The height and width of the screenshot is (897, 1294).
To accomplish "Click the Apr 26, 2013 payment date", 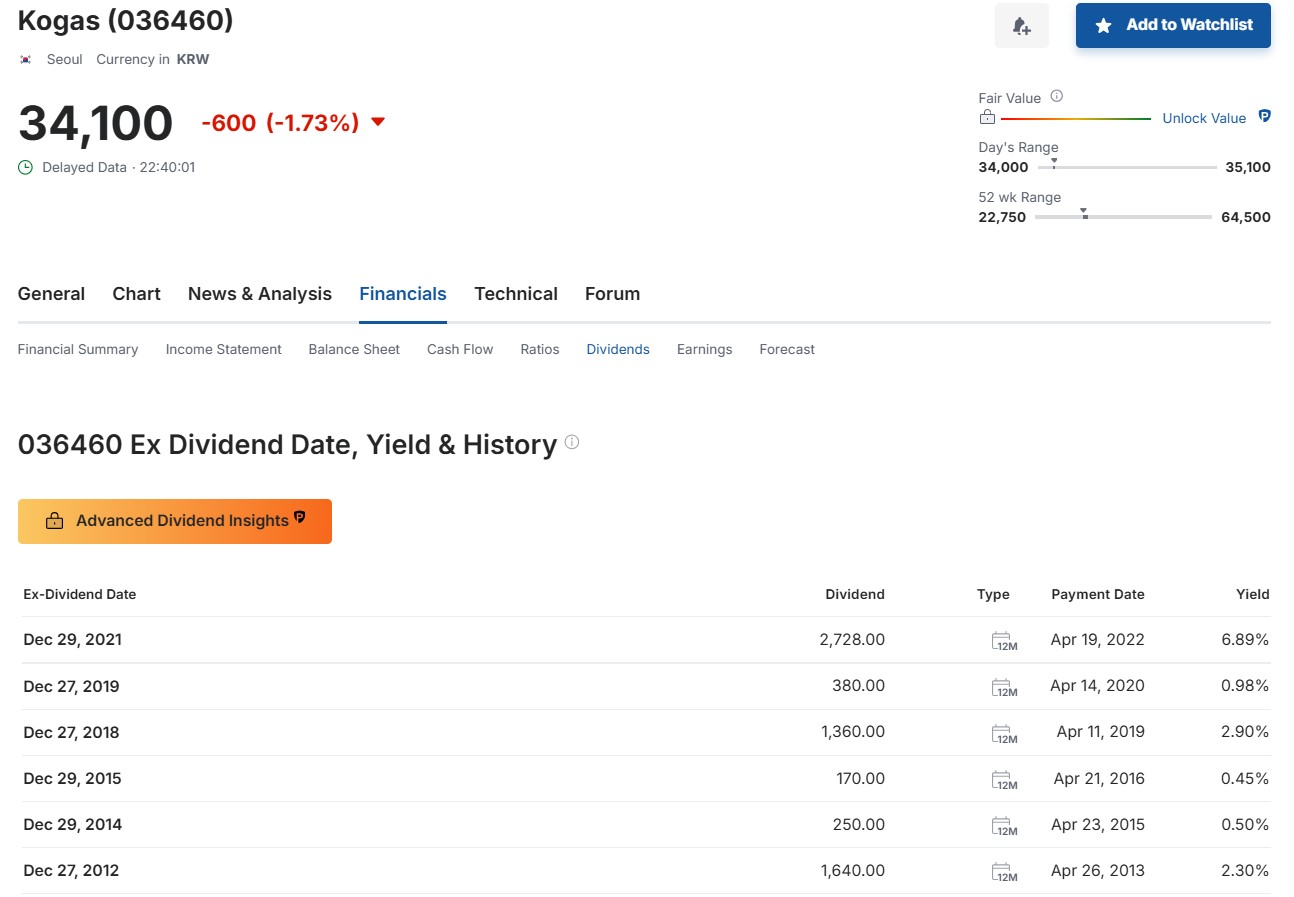I will point(1098,870).
